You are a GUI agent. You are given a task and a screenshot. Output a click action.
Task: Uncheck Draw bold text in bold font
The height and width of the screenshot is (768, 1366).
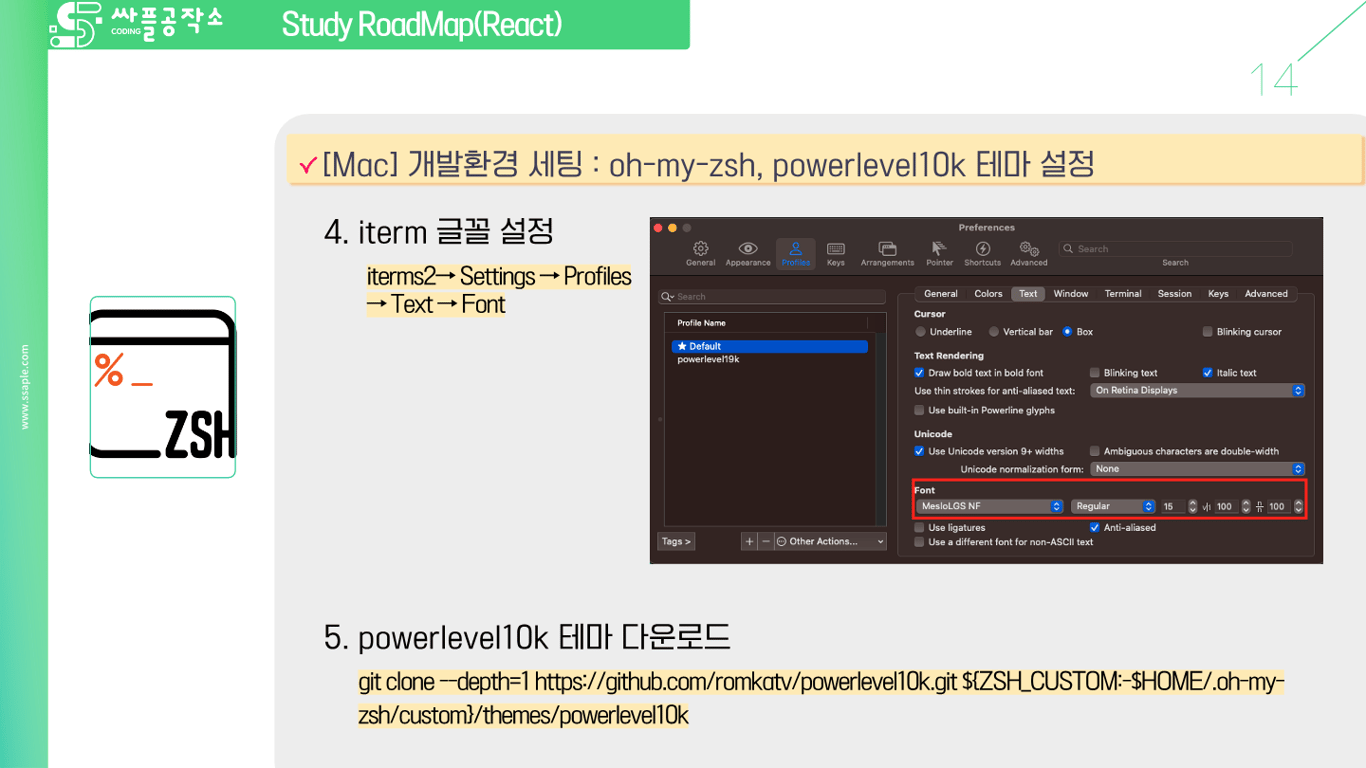click(x=919, y=372)
